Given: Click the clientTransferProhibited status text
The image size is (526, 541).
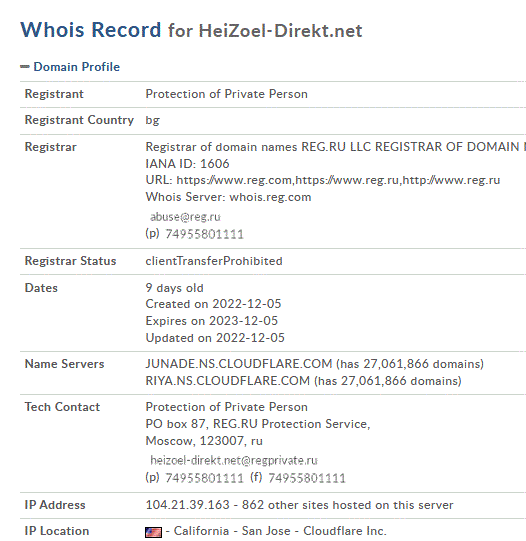Looking at the screenshot, I should coord(214,261).
